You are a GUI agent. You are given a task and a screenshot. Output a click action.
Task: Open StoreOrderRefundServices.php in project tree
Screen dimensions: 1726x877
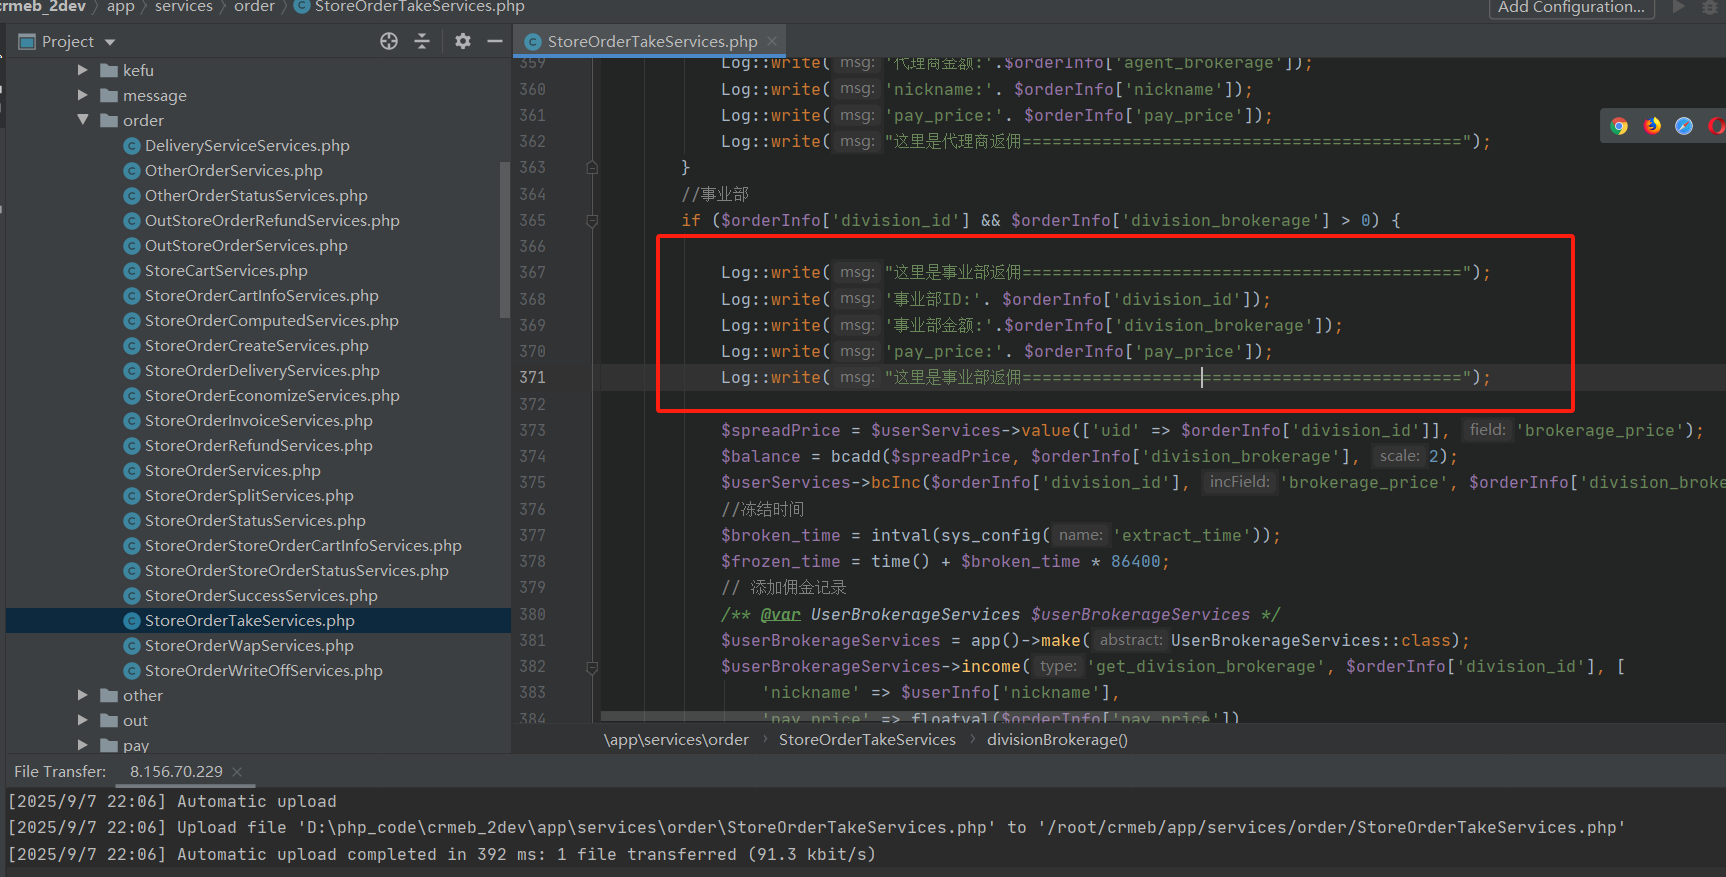pos(258,446)
